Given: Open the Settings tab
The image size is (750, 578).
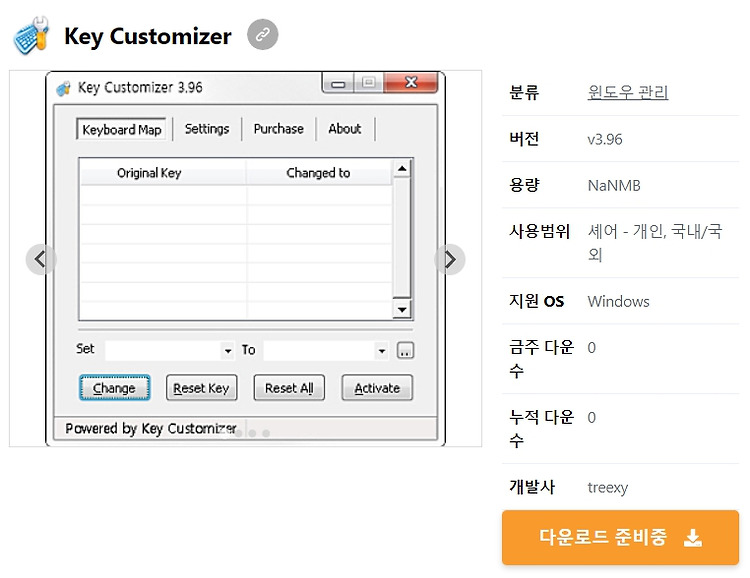Looking at the screenshot, I should [207, 129].
